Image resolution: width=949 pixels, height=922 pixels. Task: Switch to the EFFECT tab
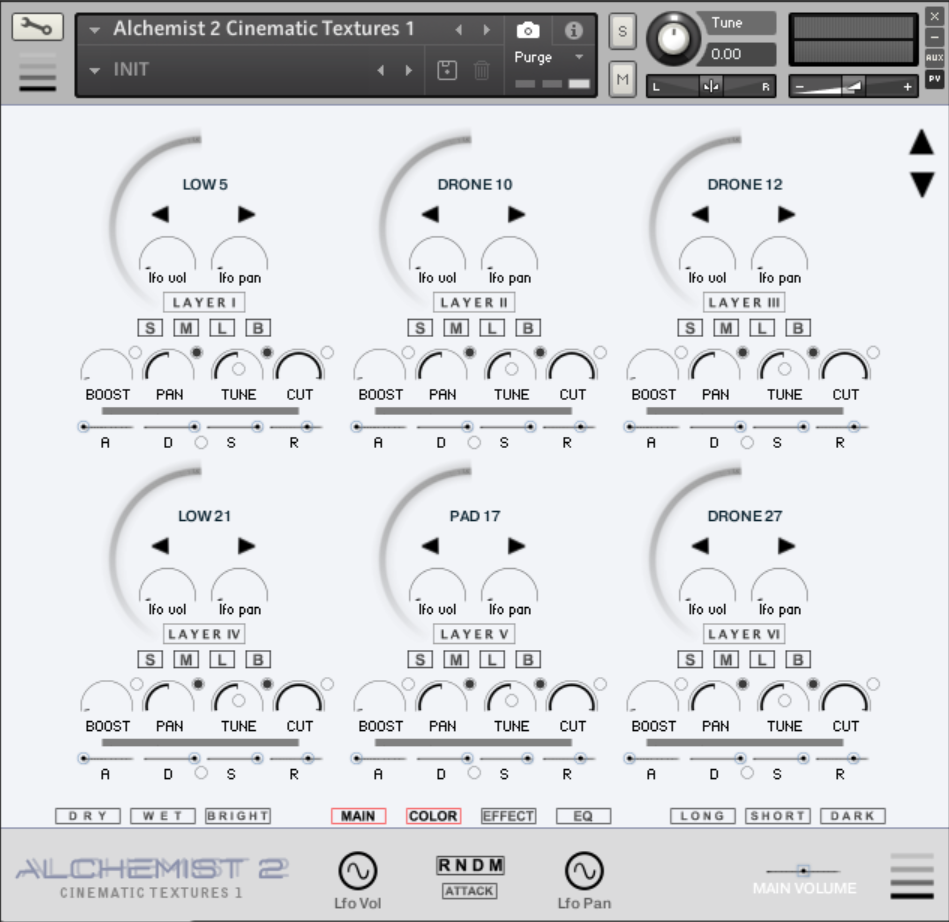click(x=508, y=816)
